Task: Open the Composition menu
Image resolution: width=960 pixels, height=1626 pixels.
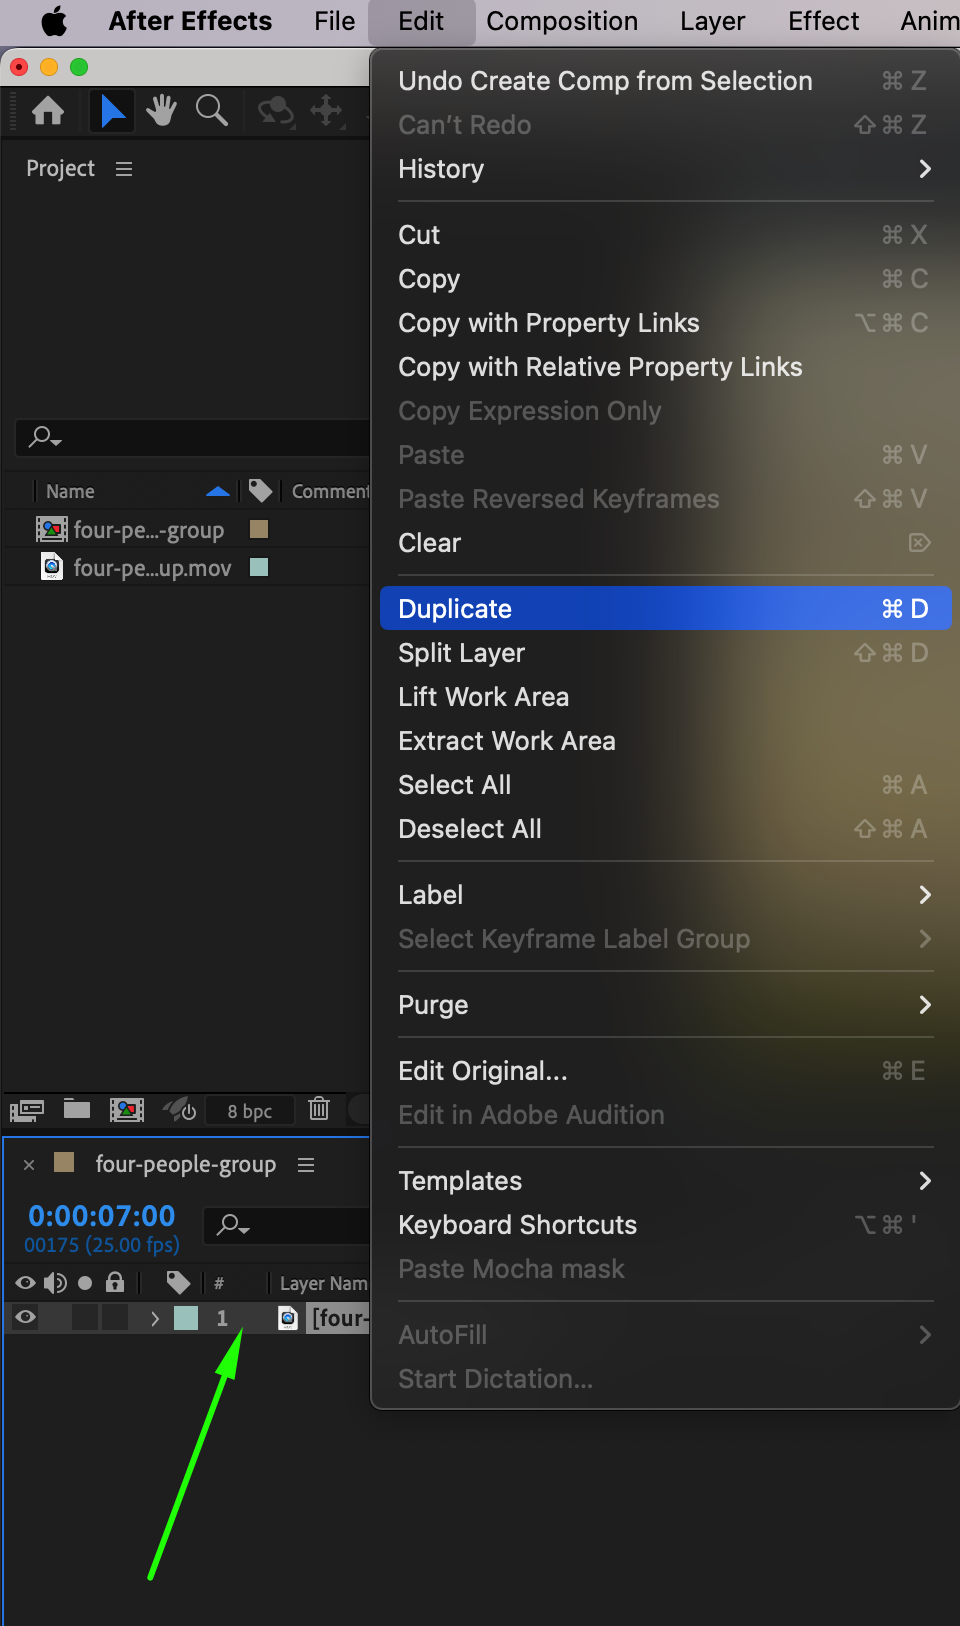Action: pos(562,22)
